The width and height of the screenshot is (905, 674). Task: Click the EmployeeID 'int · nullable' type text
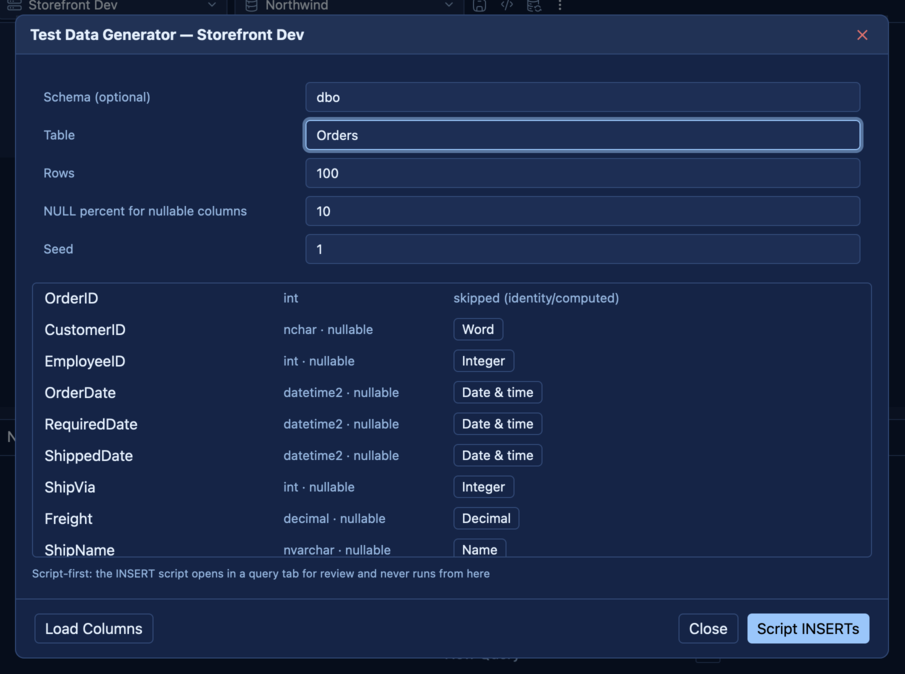coord(319,361)
